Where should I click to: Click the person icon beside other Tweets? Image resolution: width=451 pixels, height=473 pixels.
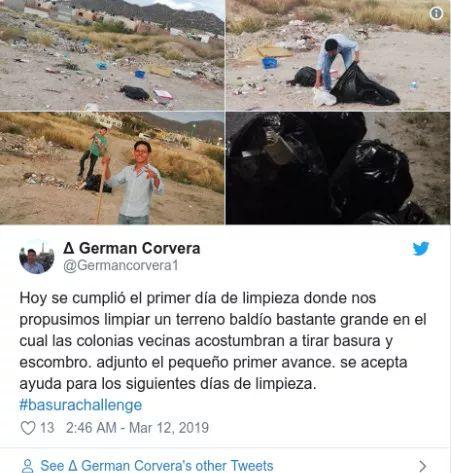pos(27,466)
